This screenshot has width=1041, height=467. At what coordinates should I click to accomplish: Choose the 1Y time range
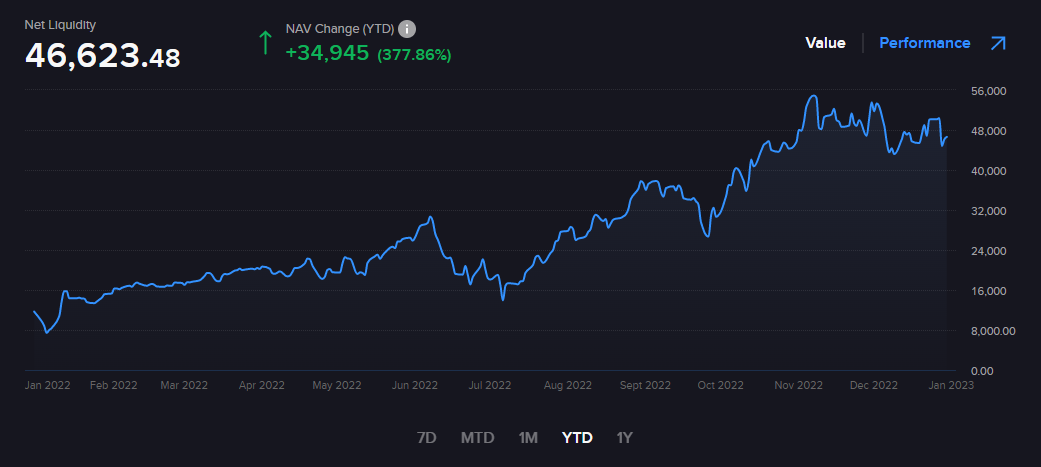point(625,437)
